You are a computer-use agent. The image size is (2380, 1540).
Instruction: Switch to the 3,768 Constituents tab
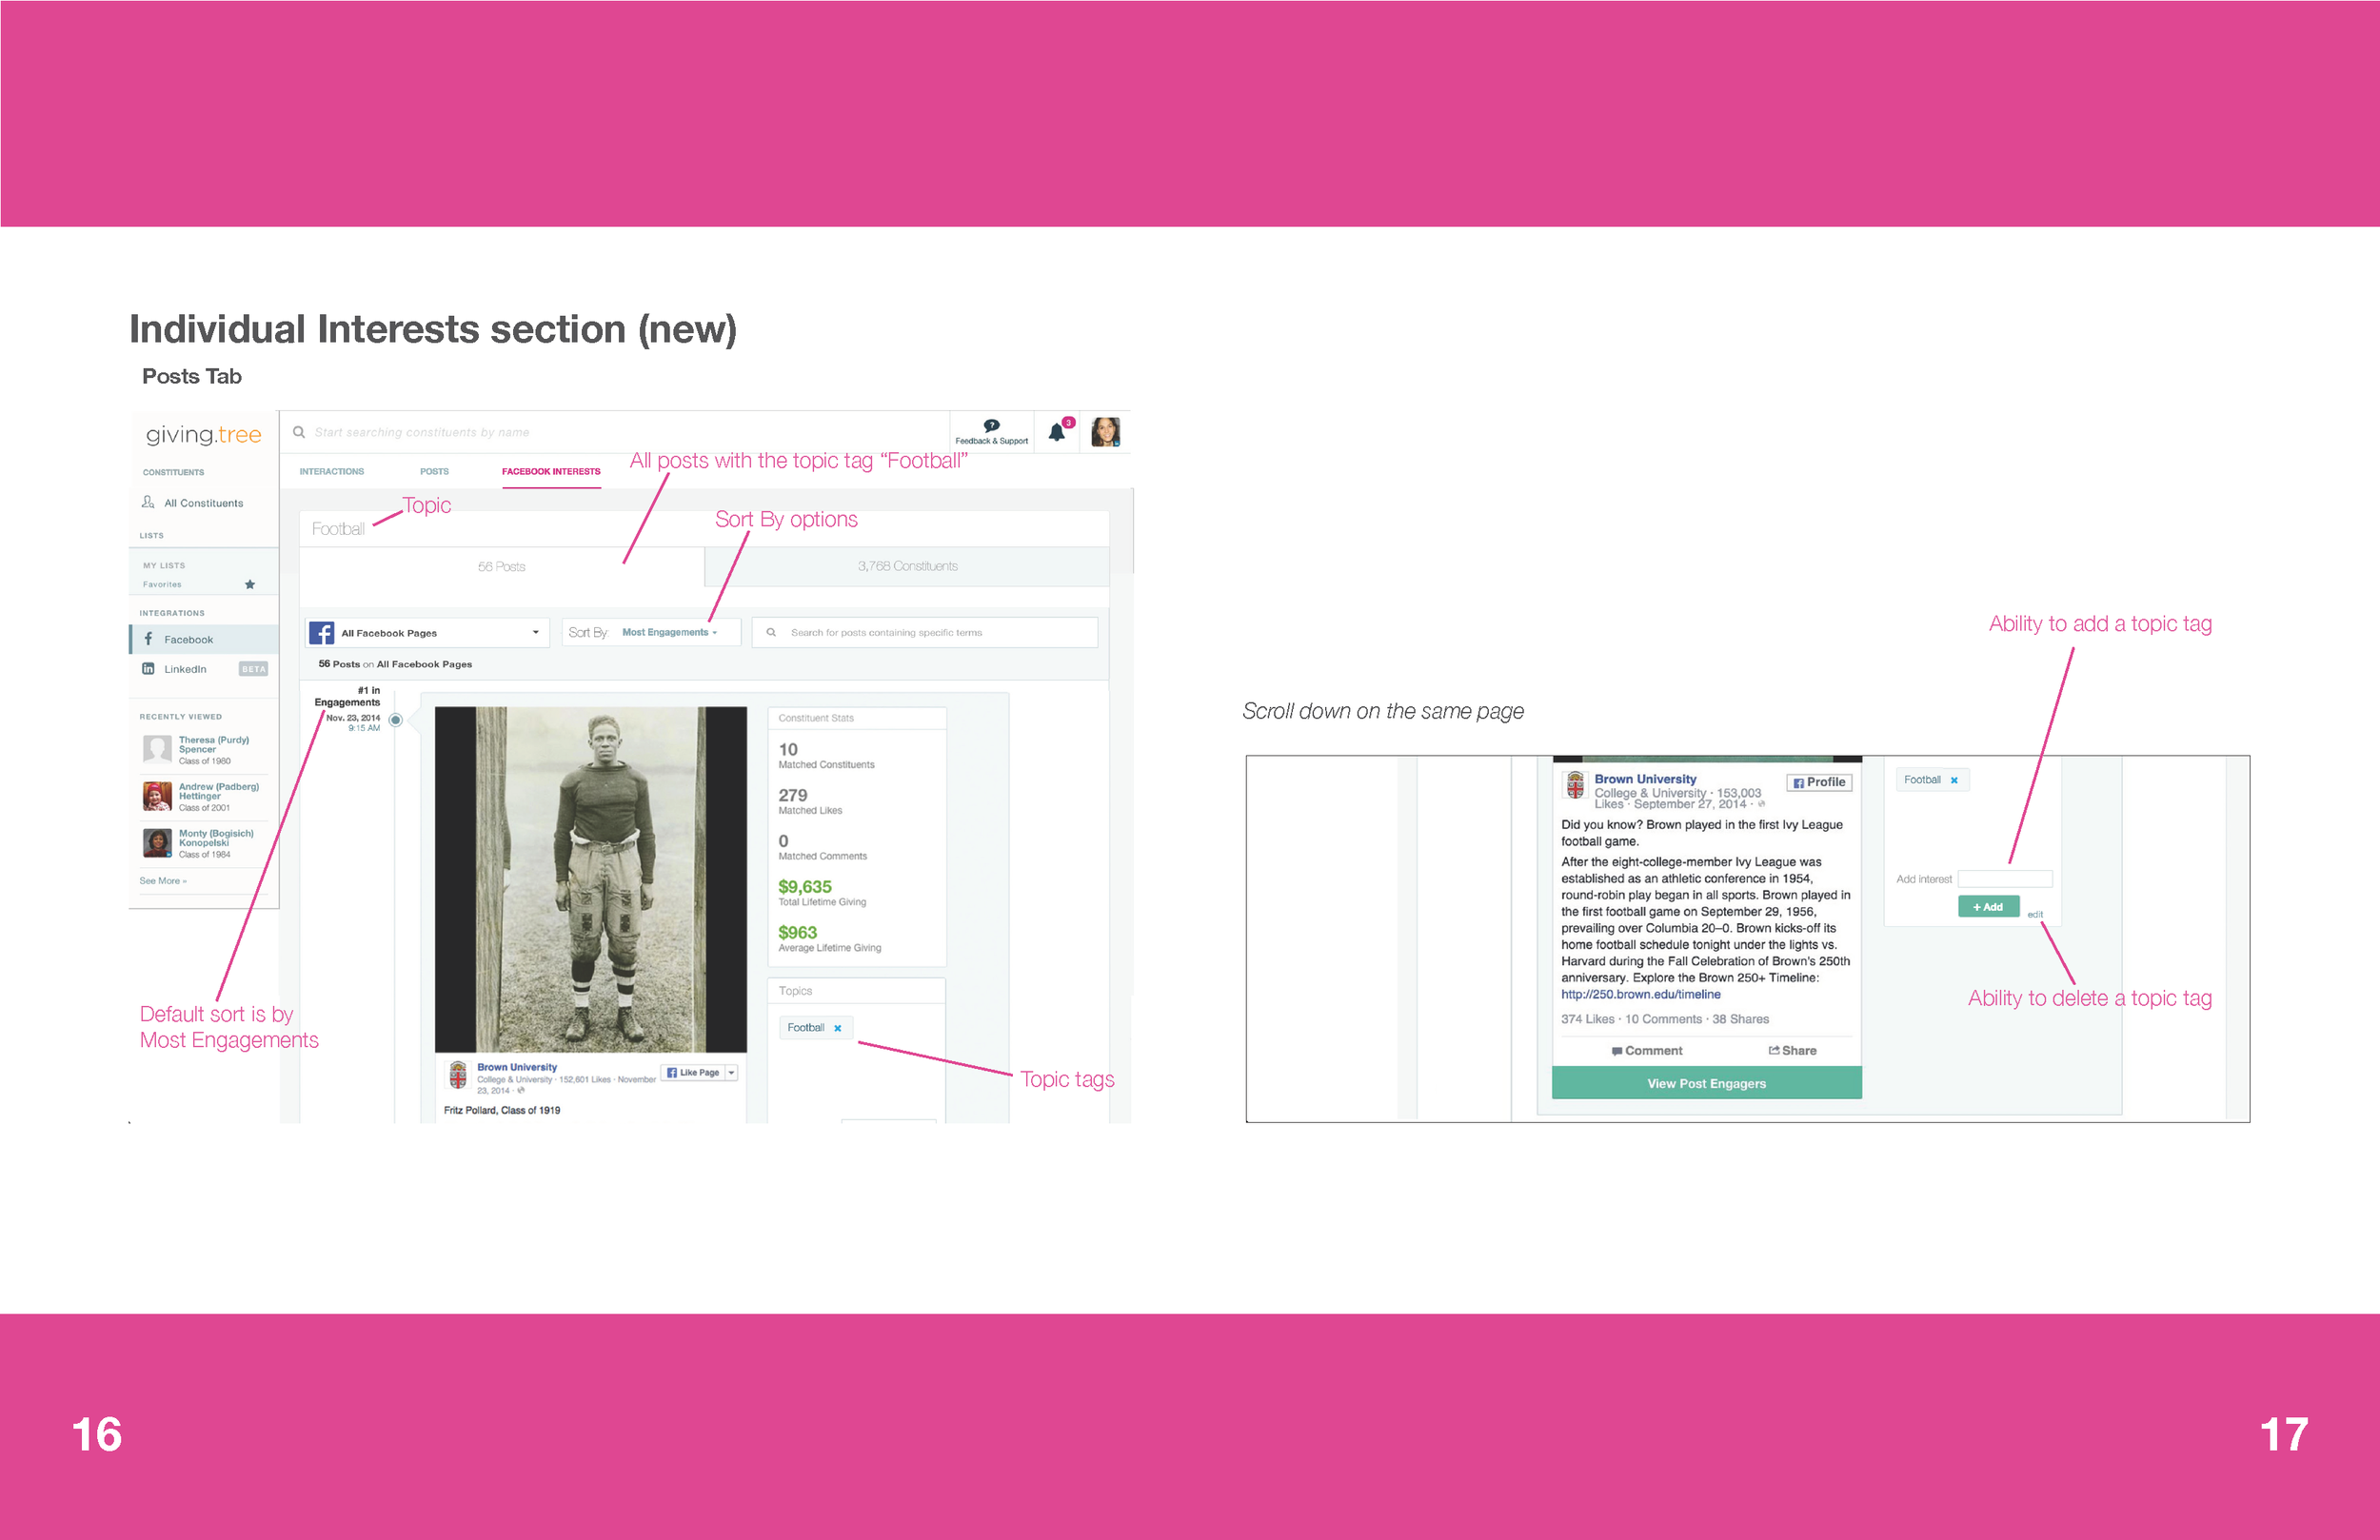coord(907,565)
